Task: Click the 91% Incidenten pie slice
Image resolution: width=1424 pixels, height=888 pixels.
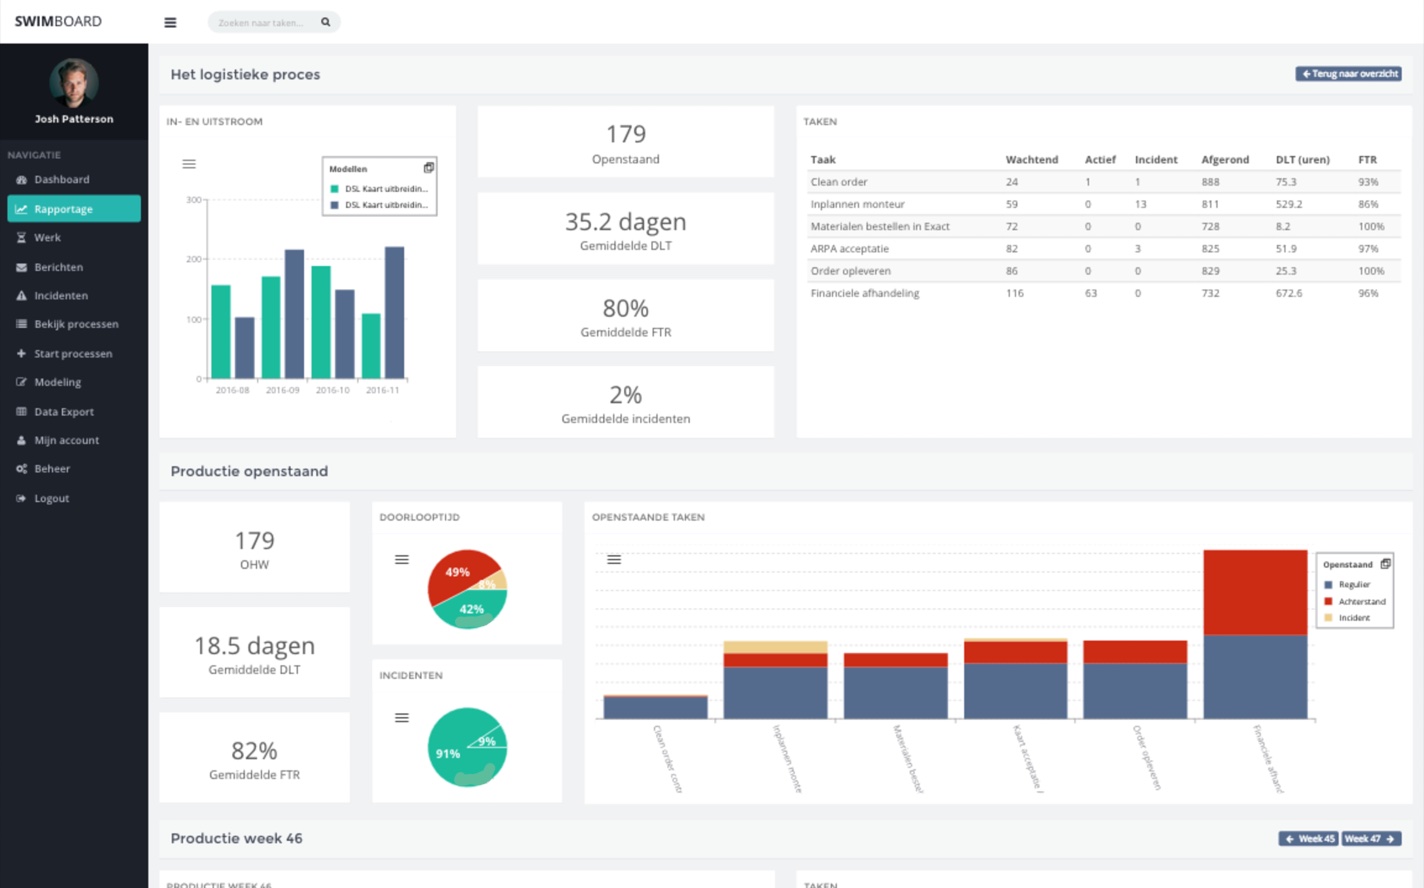Action: pyautogui.click(x=450, y=752)
